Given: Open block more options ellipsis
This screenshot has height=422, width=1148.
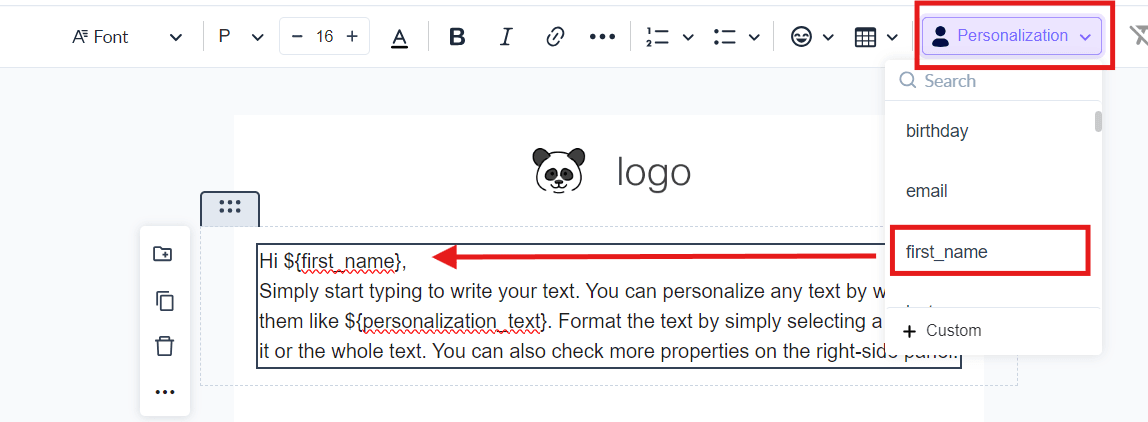Looking at the screenshot, I should (x=165, y=392).
